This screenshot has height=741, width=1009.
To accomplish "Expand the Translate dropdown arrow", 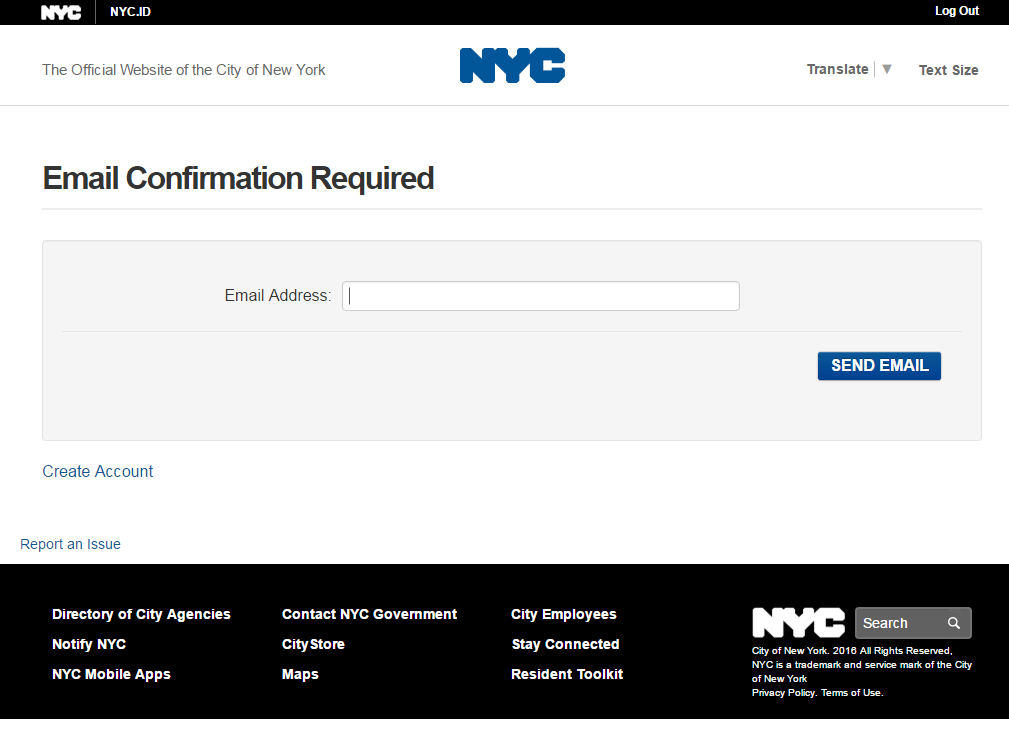I will (x=886, y=69).
